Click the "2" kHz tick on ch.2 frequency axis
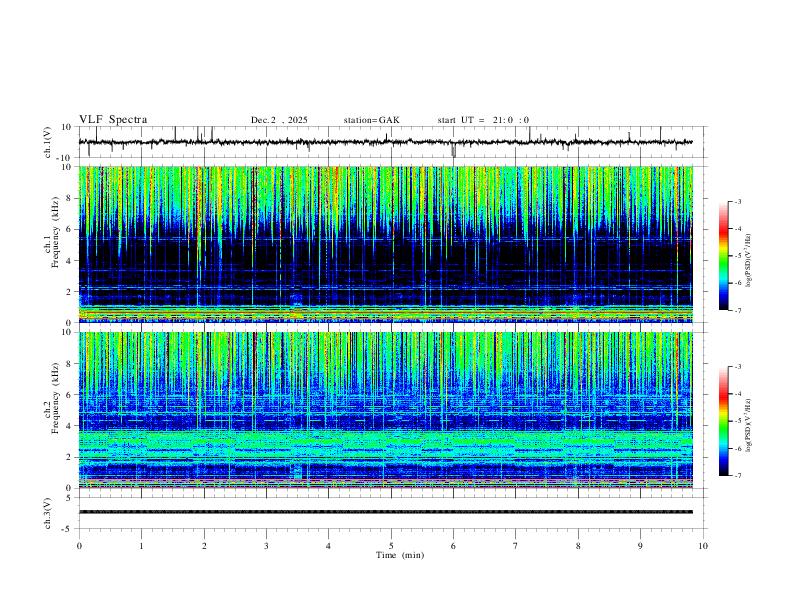The image size is (792, 612). tap(69, 457)
